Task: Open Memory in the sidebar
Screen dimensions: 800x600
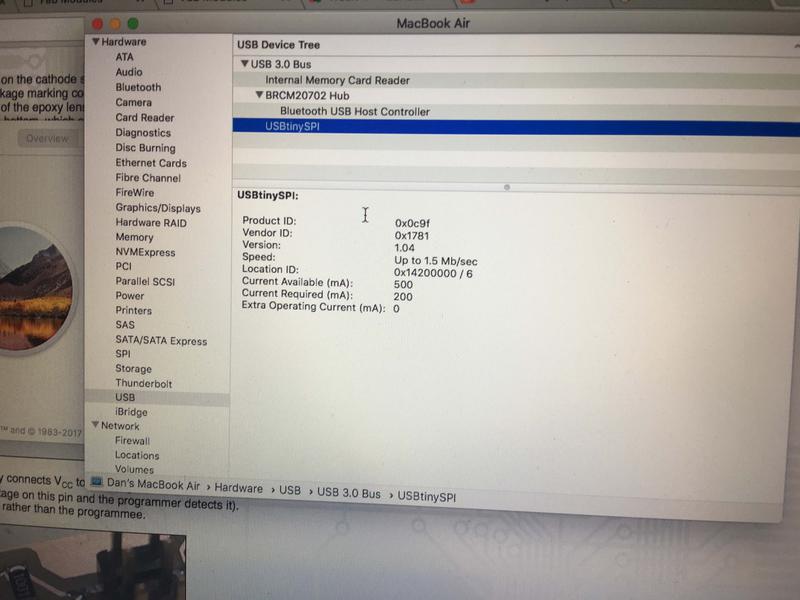Action: 134,237
